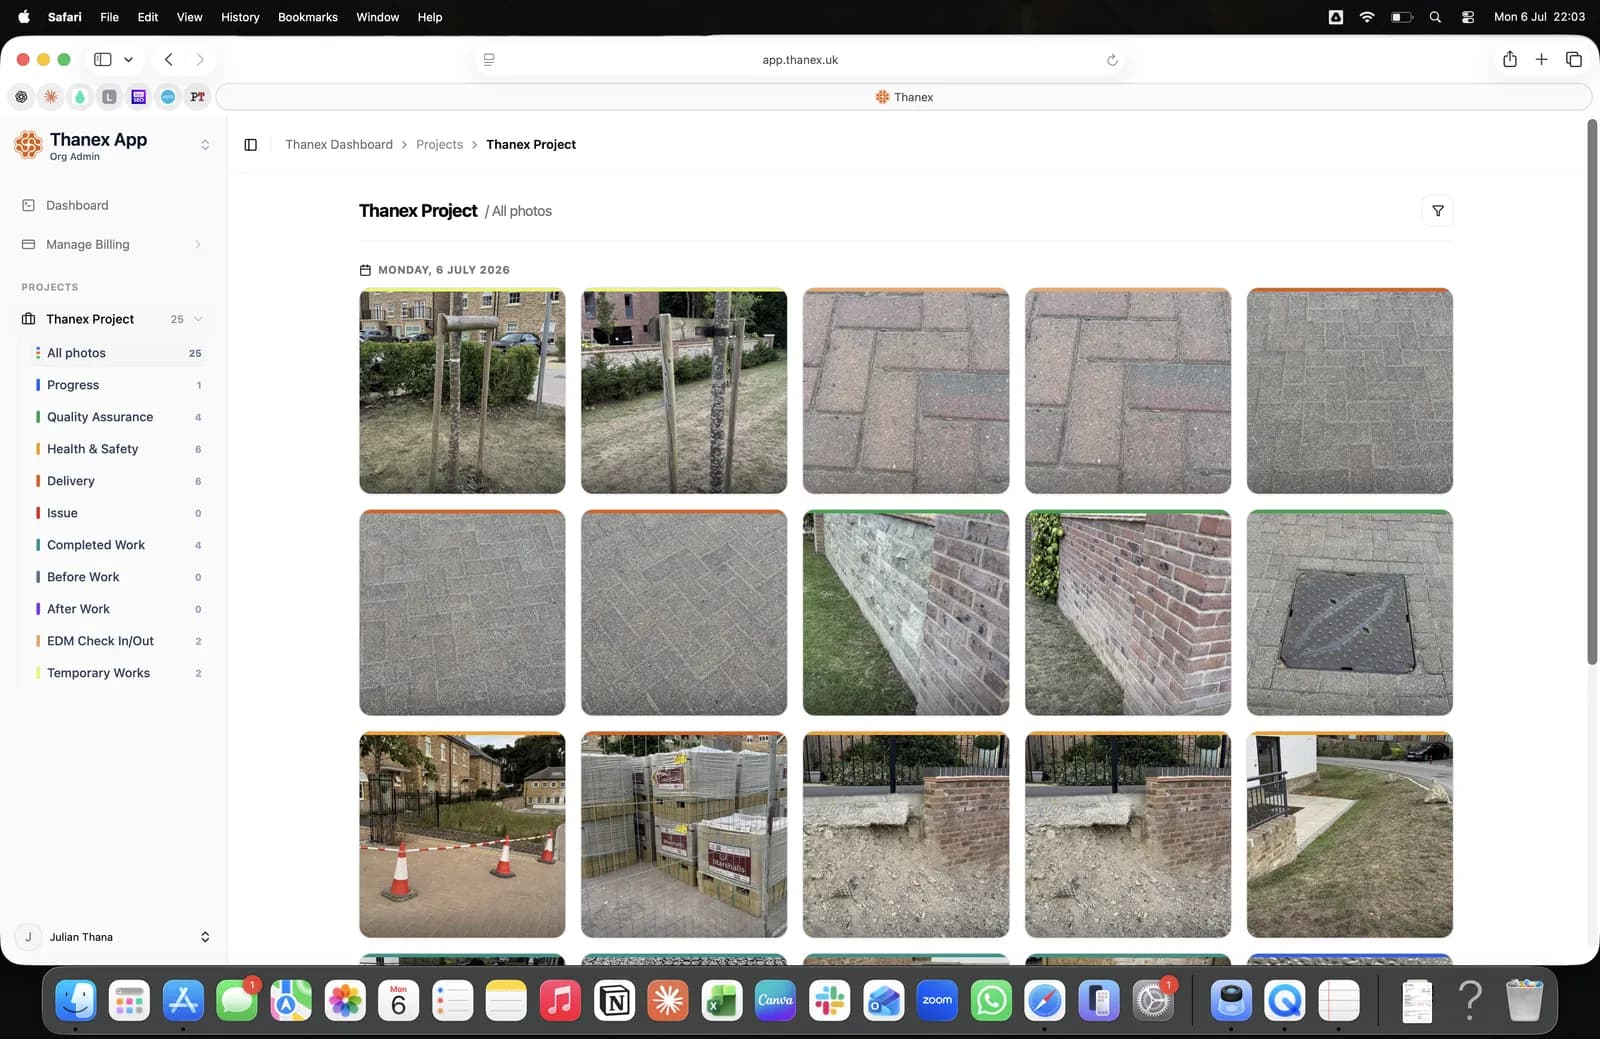Open the traffic cones photo
Viewport: 1600px width, 1039px height.
point(462,835)
